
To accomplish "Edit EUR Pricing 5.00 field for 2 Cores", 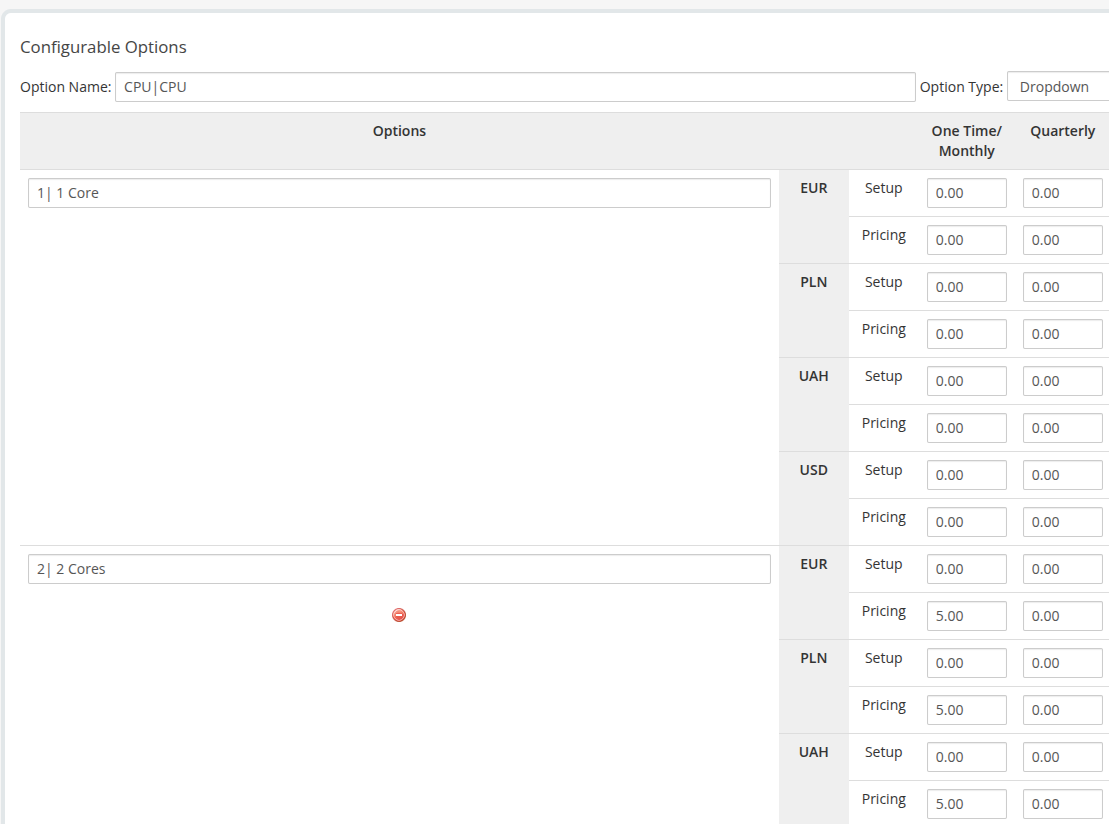I will (x=966, y=615).
